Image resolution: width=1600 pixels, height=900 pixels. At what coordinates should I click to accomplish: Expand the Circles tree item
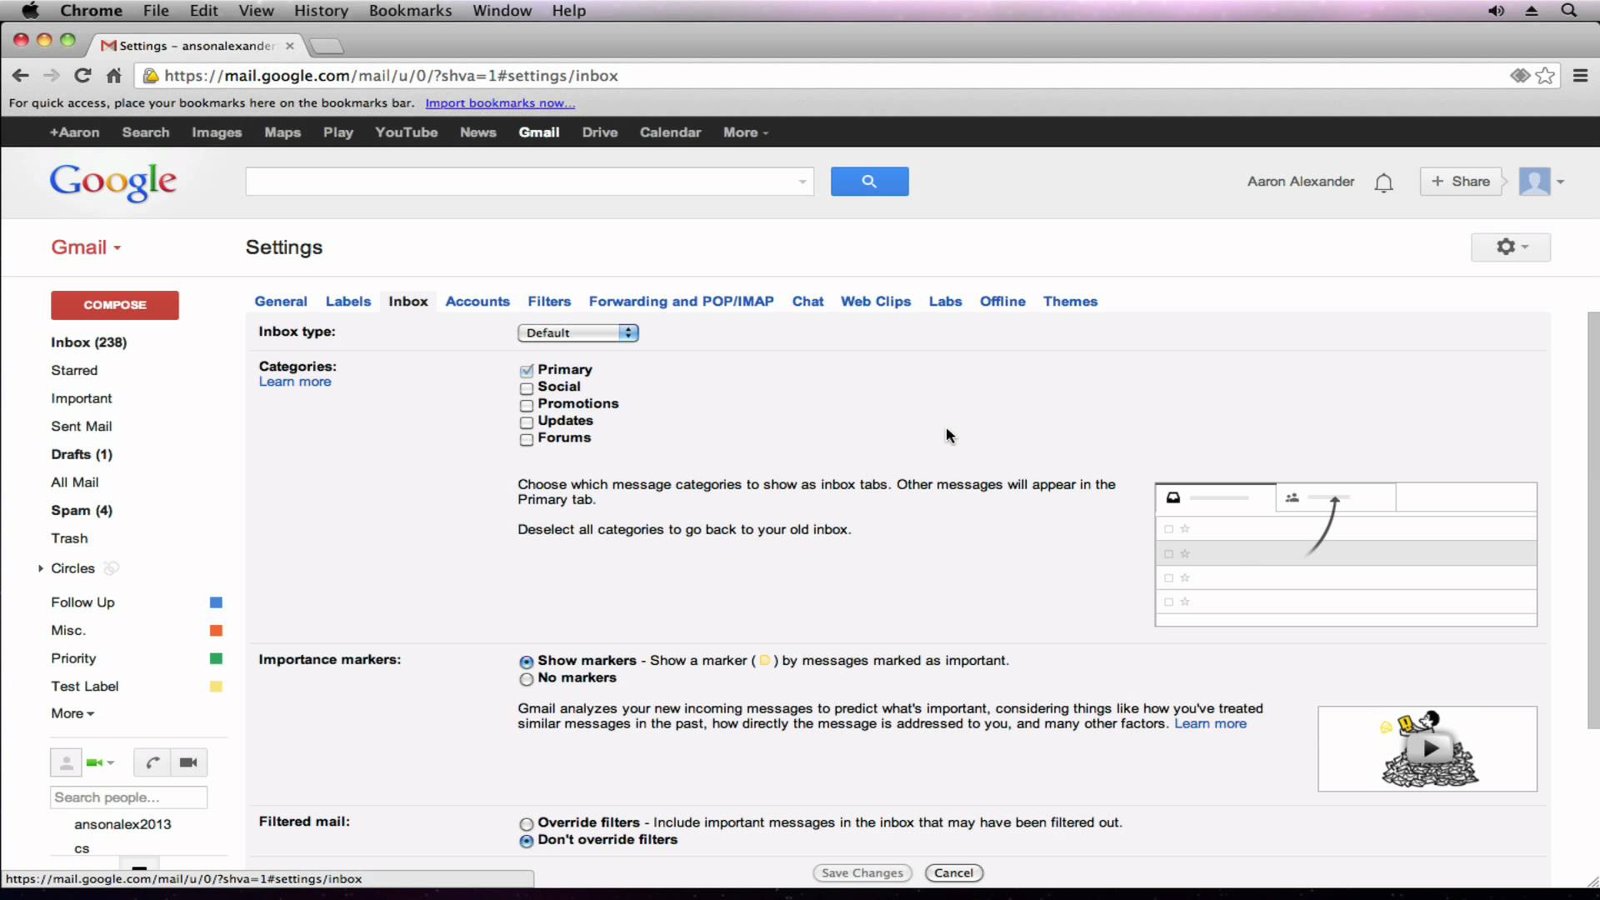40,568
